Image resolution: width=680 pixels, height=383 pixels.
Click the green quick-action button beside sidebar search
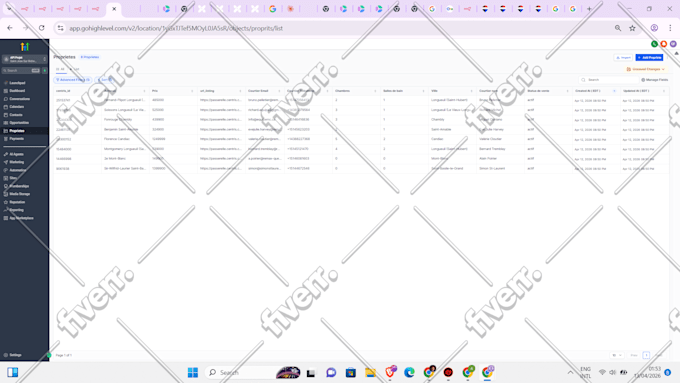[x=45, y=70]
